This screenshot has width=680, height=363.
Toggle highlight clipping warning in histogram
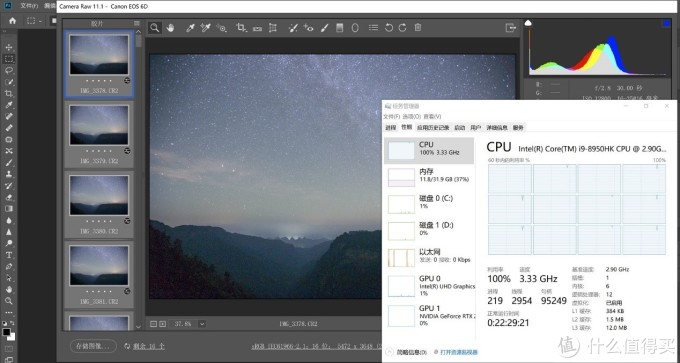667,23
